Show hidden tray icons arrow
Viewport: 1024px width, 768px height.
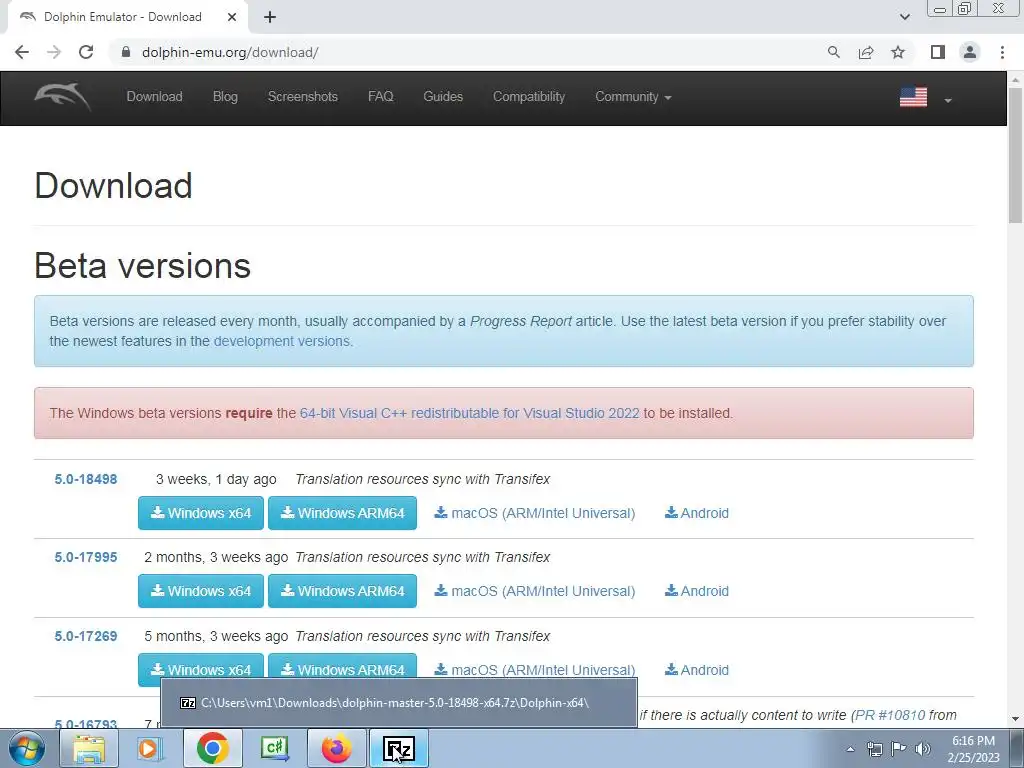[850, 749]
